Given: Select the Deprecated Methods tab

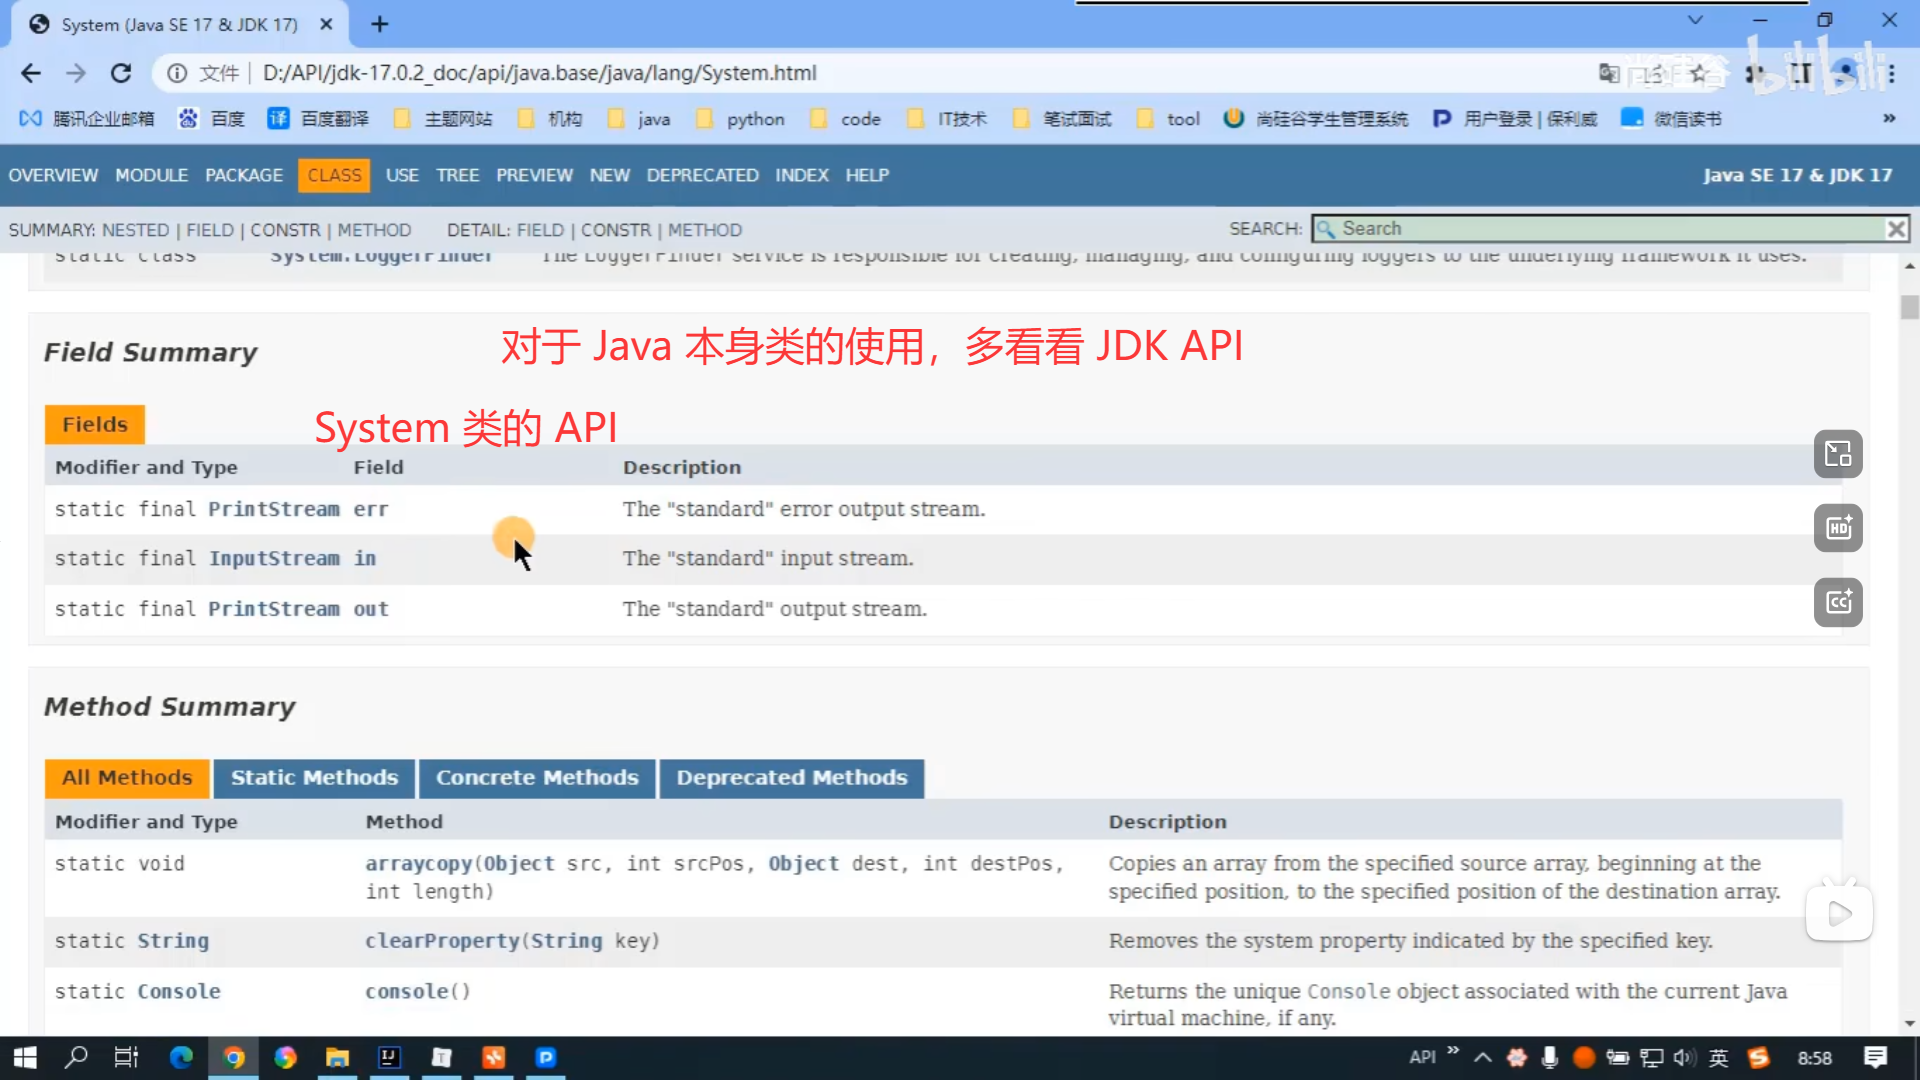Looking at the screenshot, I should point(791,778).
